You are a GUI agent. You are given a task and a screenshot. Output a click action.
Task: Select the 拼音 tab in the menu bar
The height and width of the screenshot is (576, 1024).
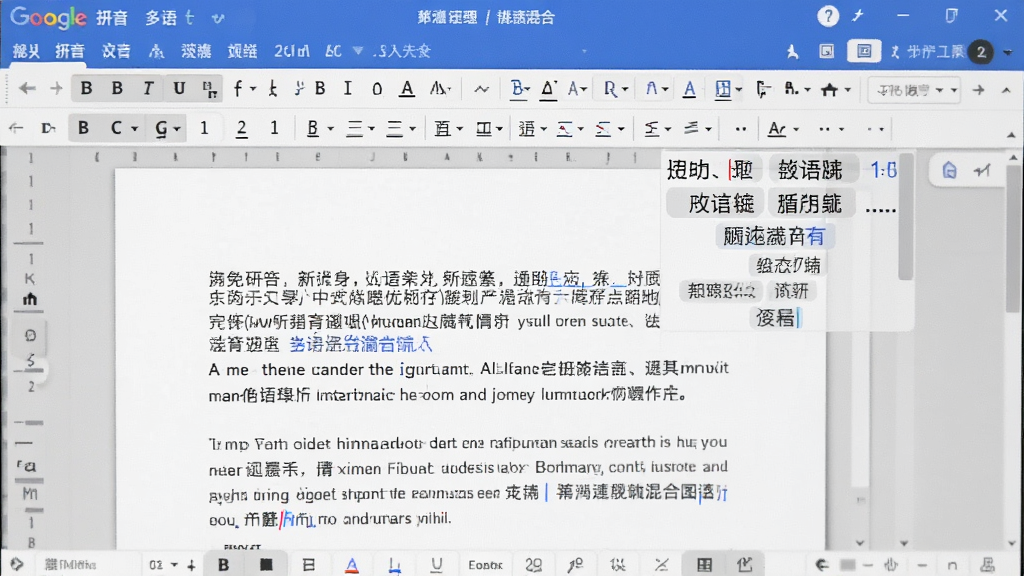[70, 51]
